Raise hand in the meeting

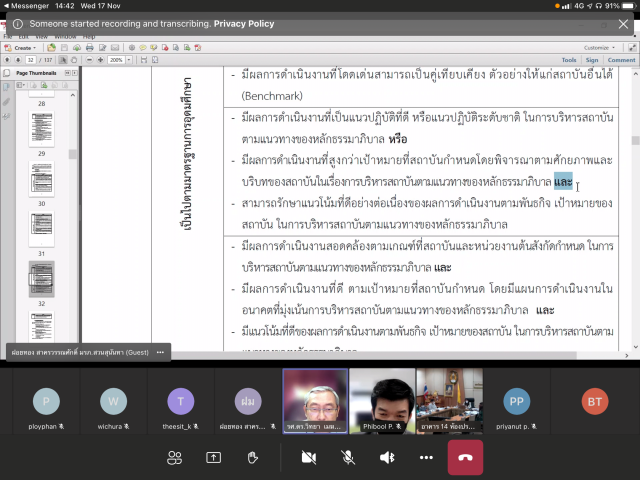253,457
